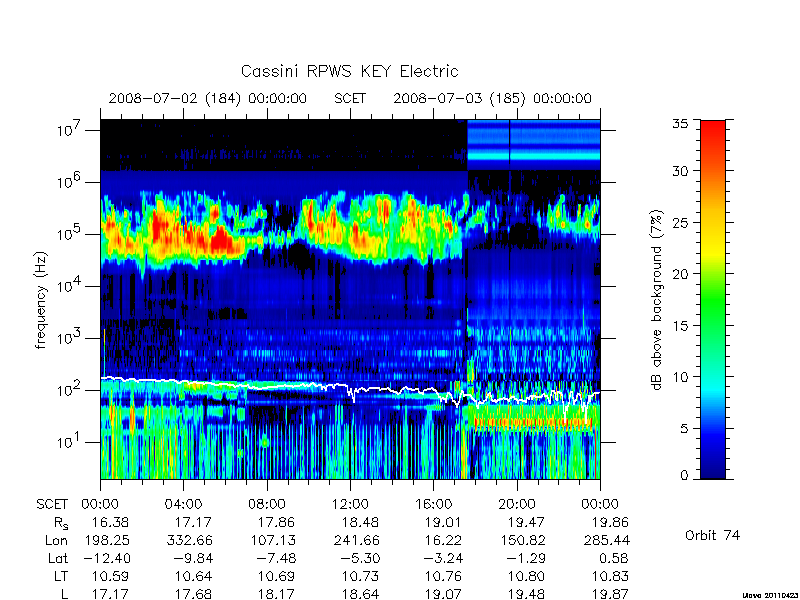The width and height of the screenshot is (800, 600).
Task: Click the 'Orbit 74' label
Action: (712, 535)
